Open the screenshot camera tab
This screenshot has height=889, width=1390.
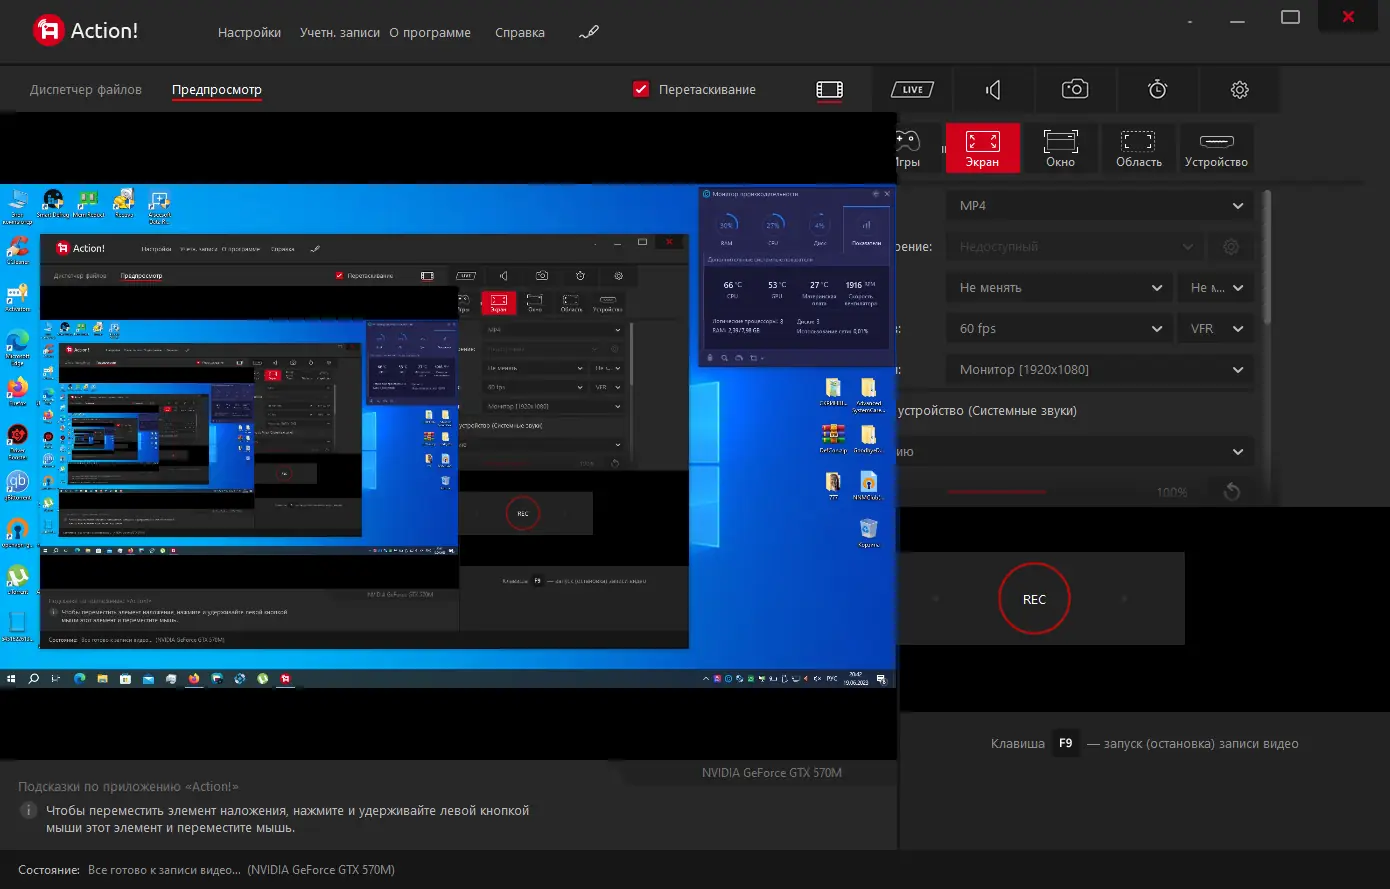point(1074,90)
